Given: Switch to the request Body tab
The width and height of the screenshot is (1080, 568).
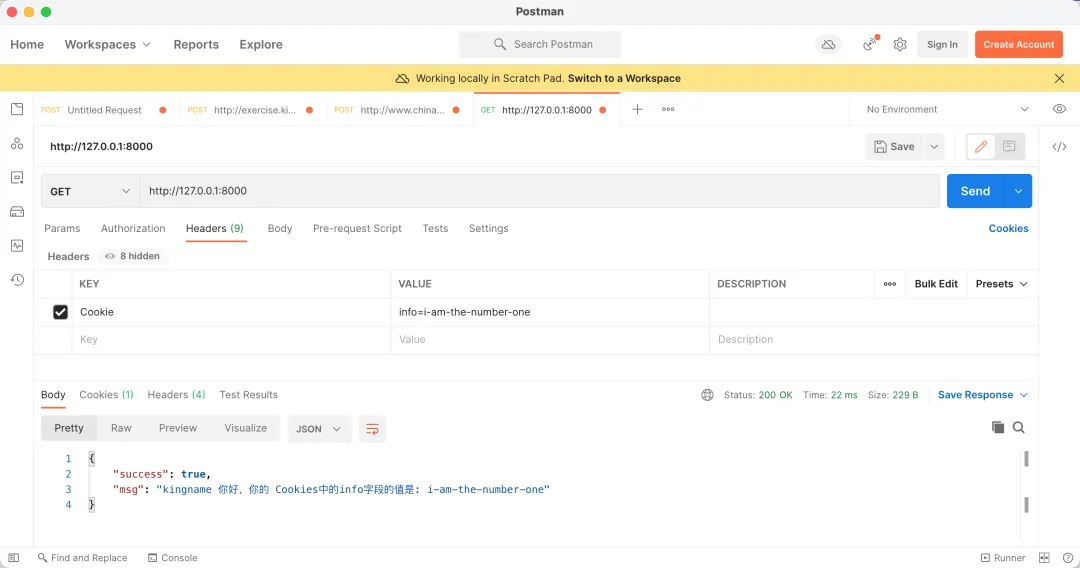Looking at the screenshot, I should (x=280, y=229).
